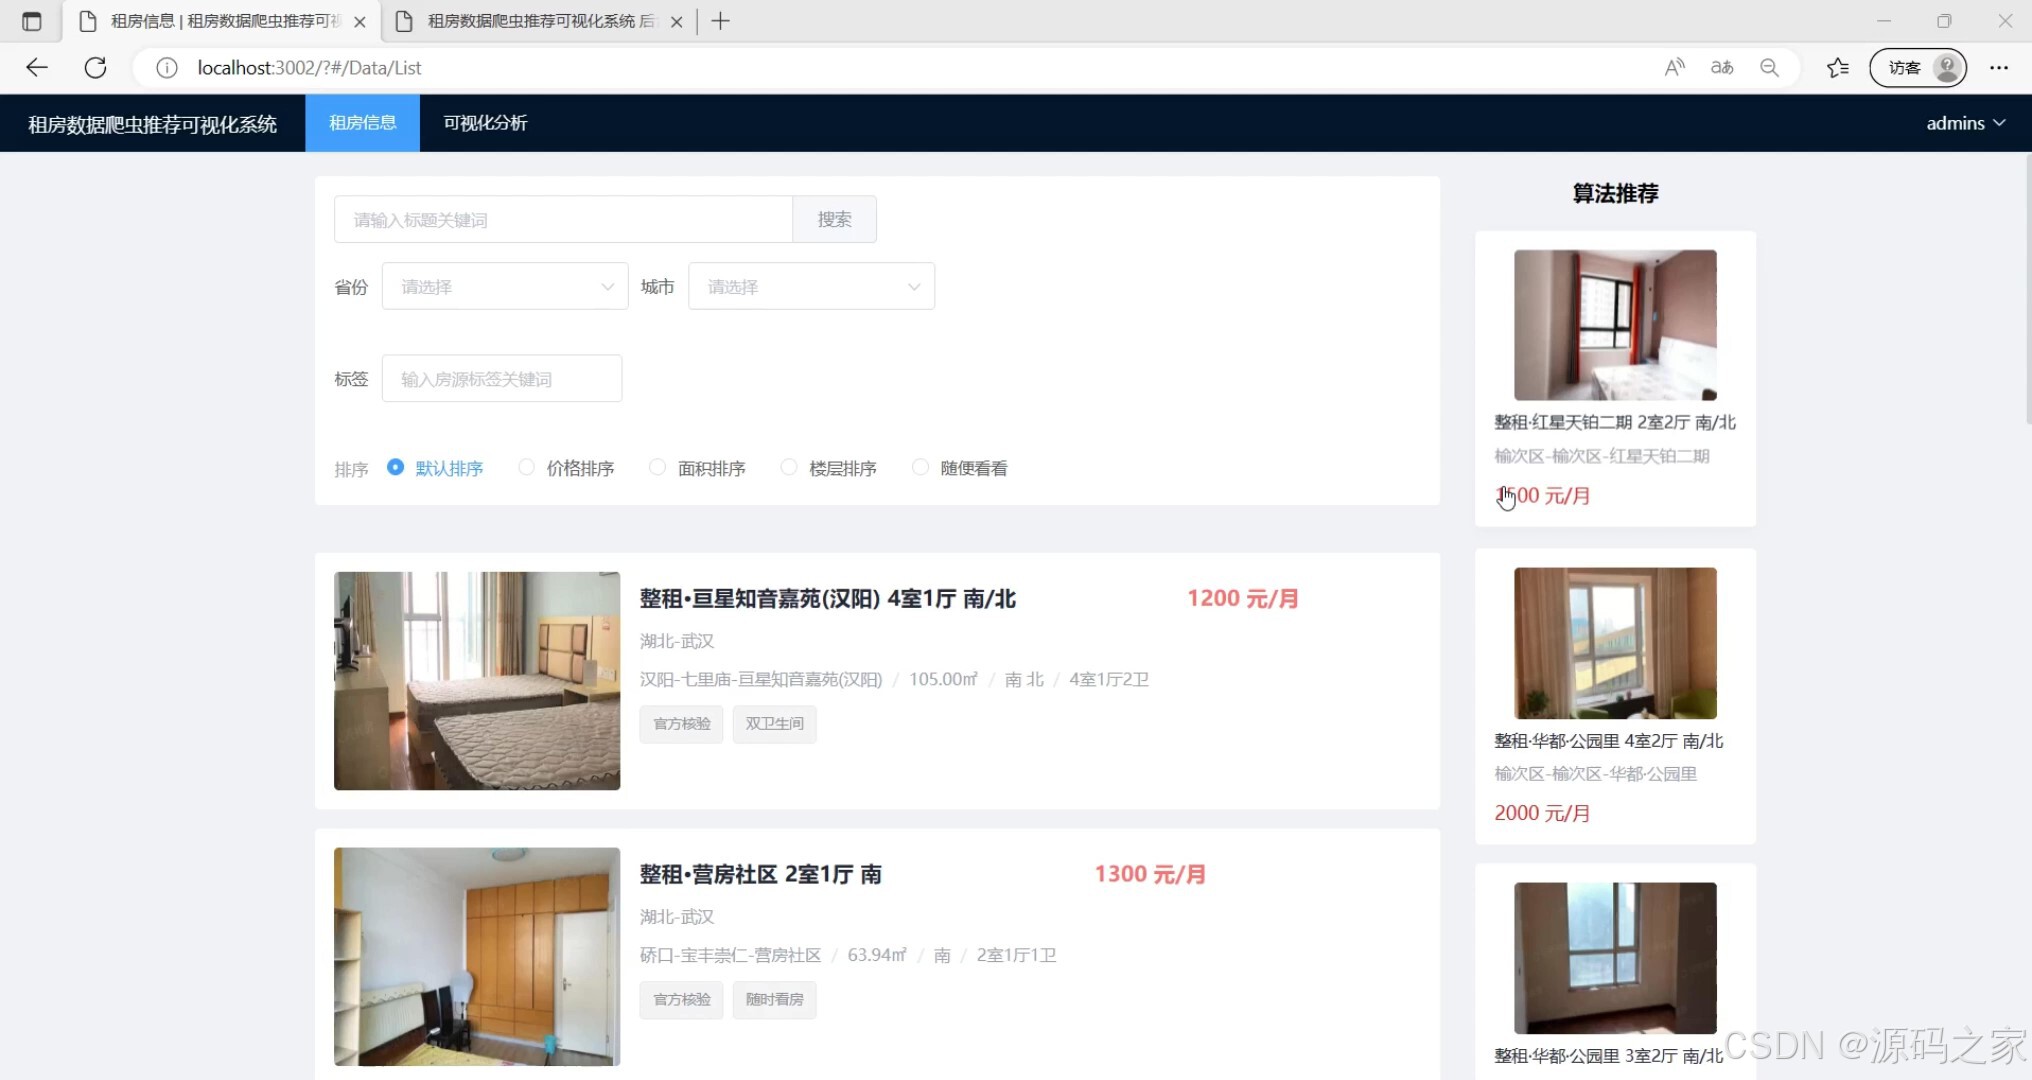
Task: Expand the 省份 dropdown
Action: coord(505,287)
